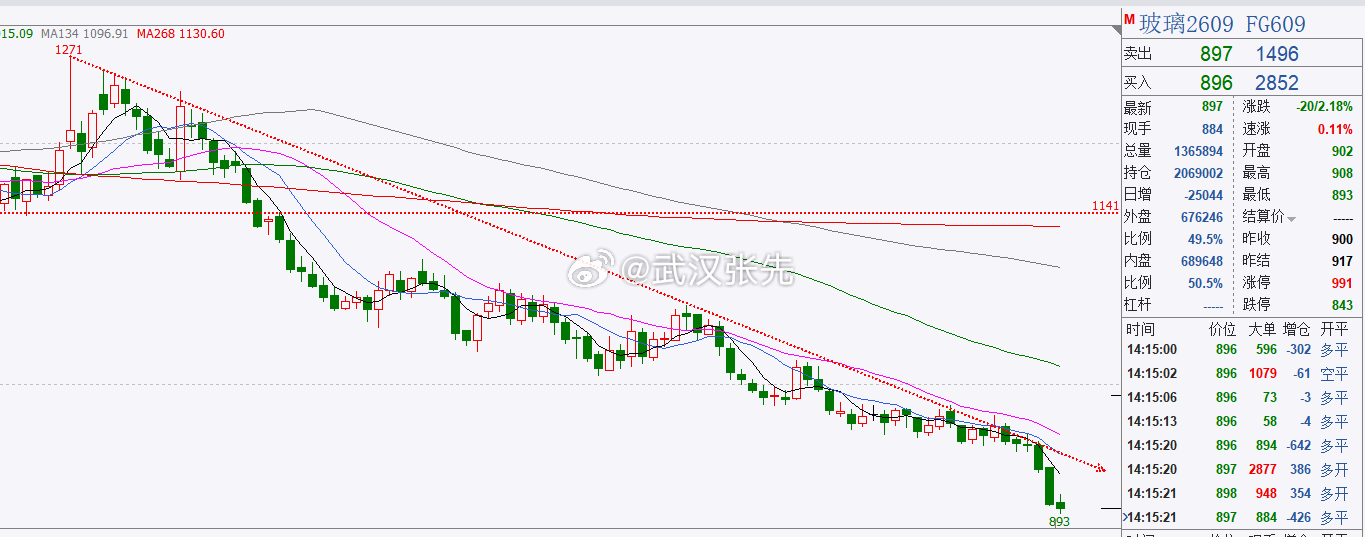Click the 买入 volume 2852
Image resolution: width=1365 pixels, height=537 pixels.
coord(1278,83)
